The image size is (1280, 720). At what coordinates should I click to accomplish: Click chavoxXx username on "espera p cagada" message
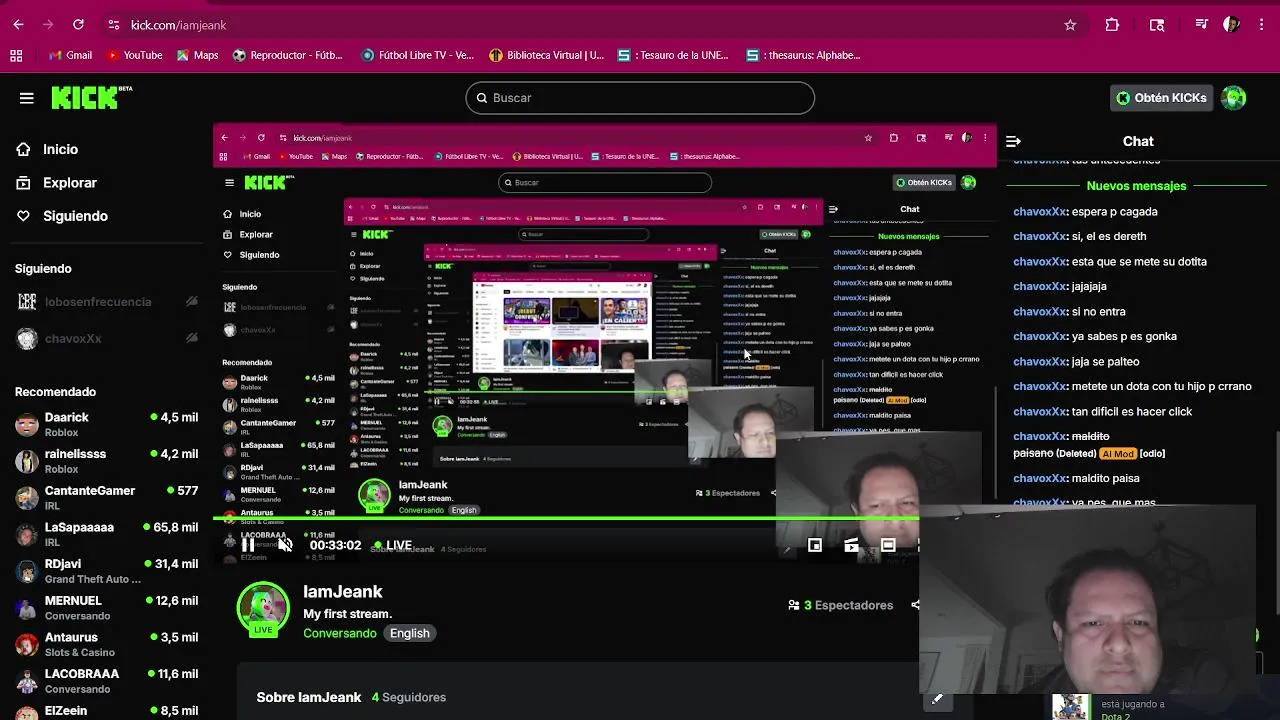(1040, 212)
